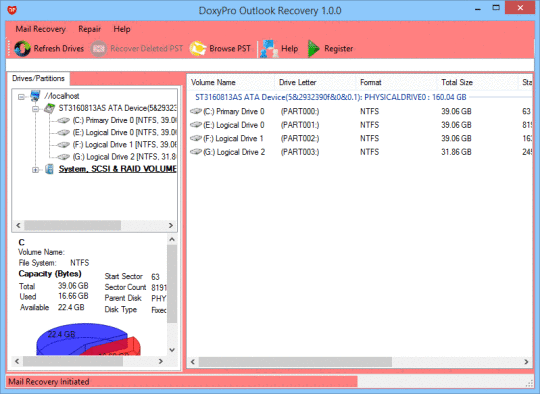Select (E:) Logical Drive 0 in tree
The height and width of the screenshot is (394, 540).
tap(125, 133)
